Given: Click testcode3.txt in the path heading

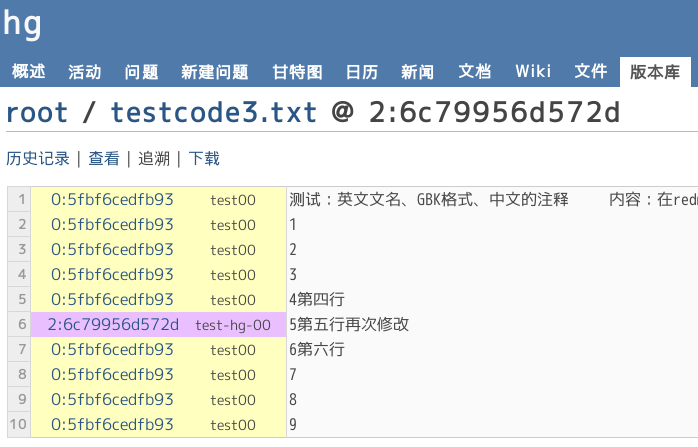Looking at the screenshot, I should click(x=213, y=112).
